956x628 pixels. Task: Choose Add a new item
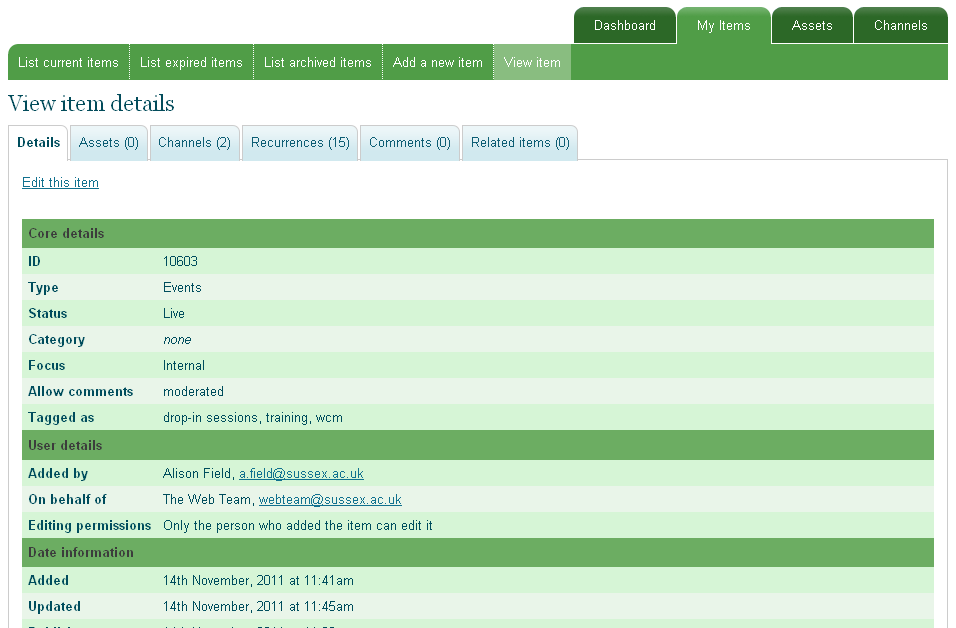pyautogui.click(x=438, y=62)
